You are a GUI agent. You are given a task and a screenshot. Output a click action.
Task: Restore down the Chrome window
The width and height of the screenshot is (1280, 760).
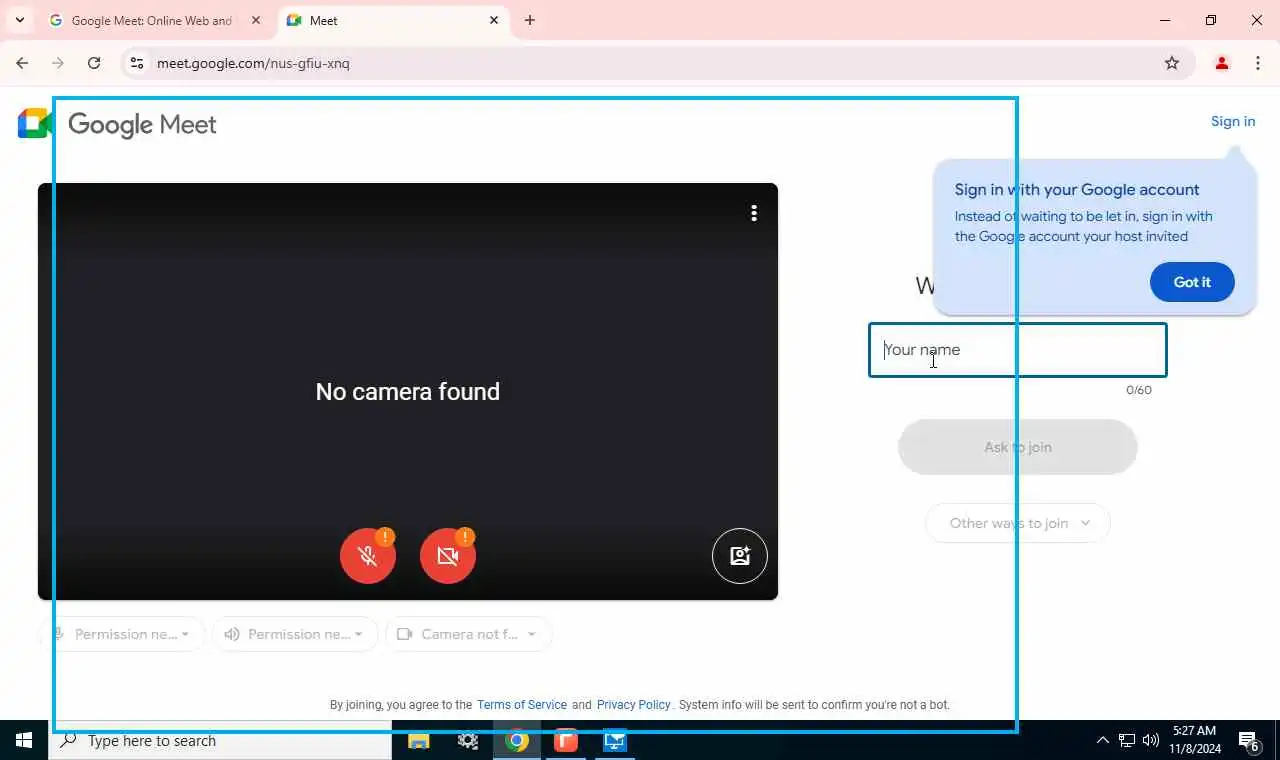pyautogui.click(x=1211, y=20)
